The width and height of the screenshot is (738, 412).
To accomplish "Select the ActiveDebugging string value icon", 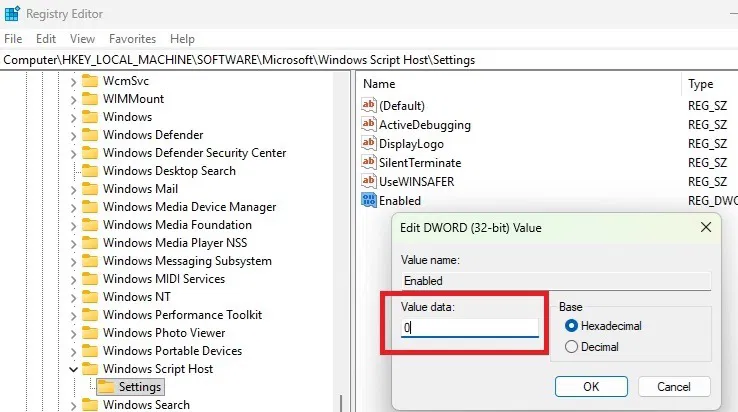I will pyautogui.click(x=368, y=125).
